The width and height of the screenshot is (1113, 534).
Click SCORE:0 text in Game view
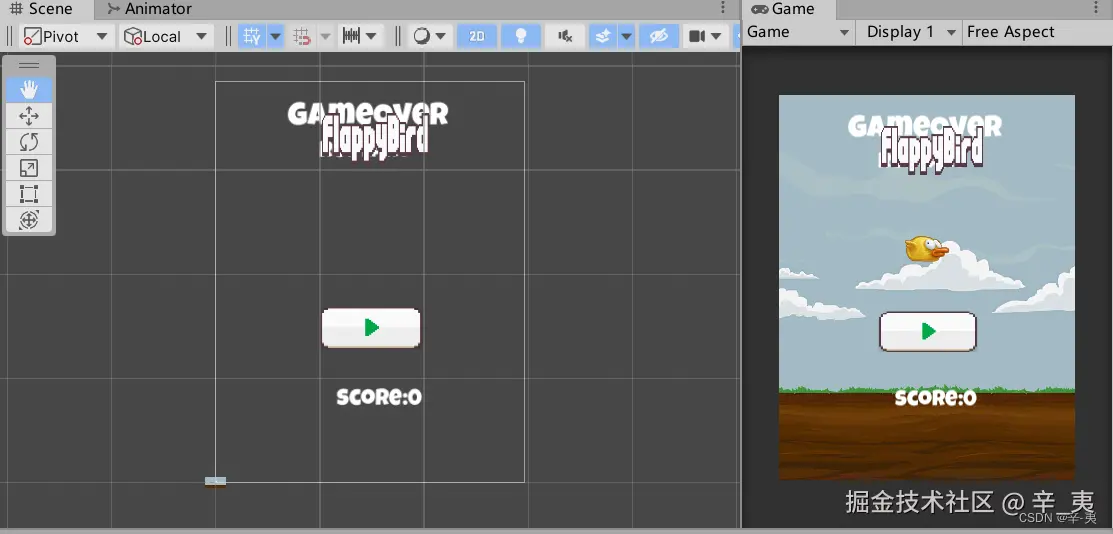click(936, 398)
